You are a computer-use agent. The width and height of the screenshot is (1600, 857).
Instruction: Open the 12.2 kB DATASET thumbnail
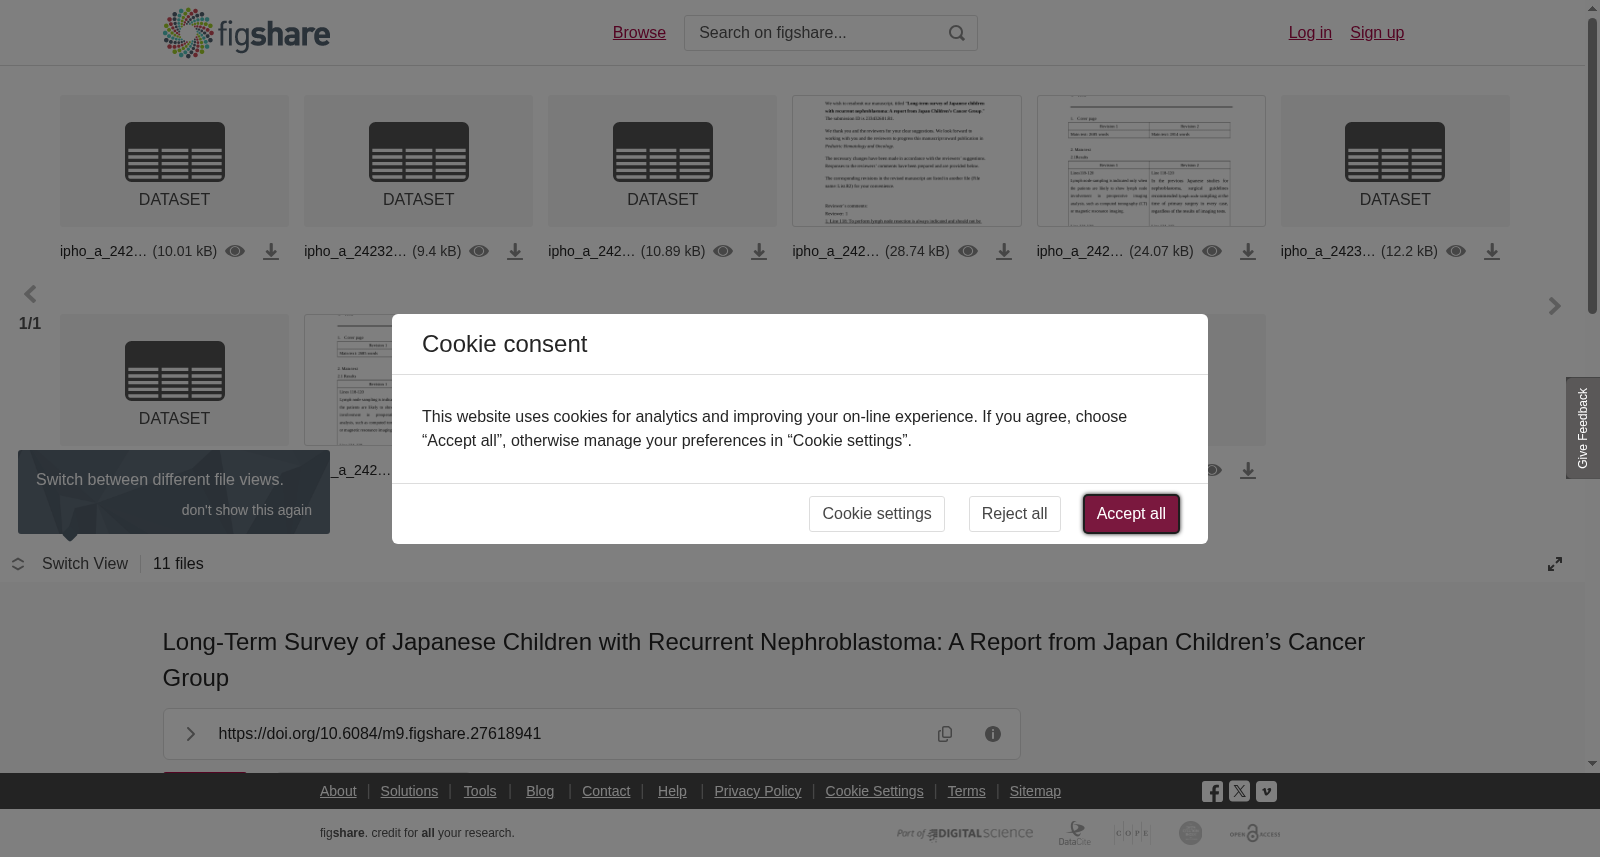[x=1395, y=161]
